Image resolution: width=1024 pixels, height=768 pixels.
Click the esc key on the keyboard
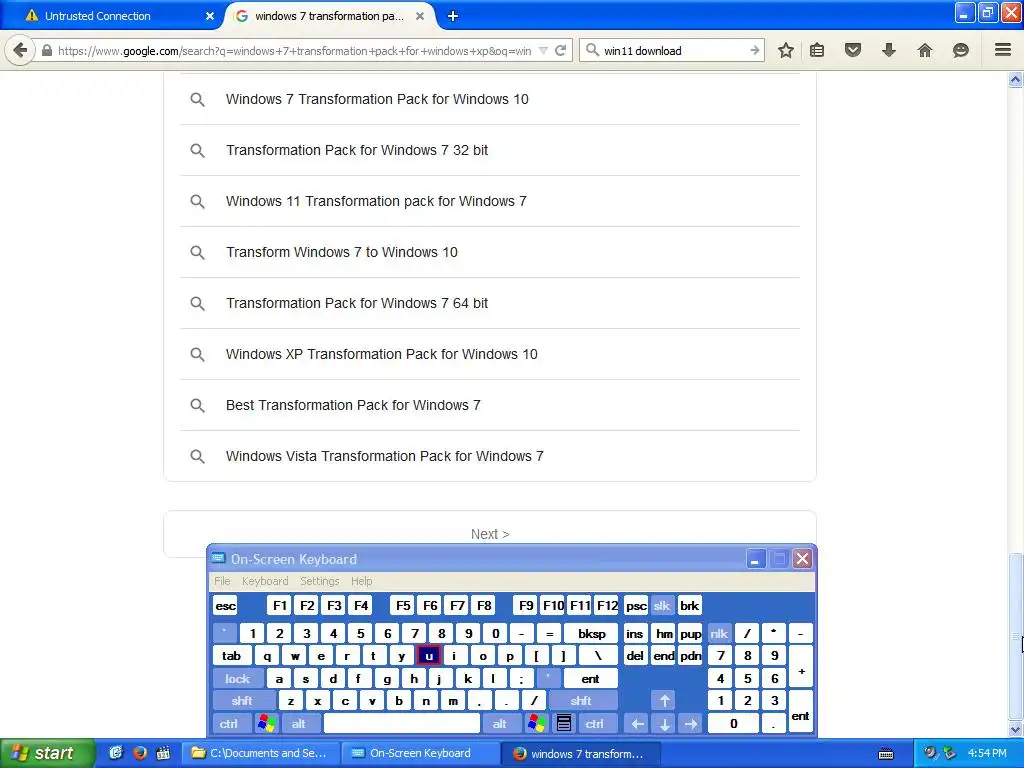point(225,605)
